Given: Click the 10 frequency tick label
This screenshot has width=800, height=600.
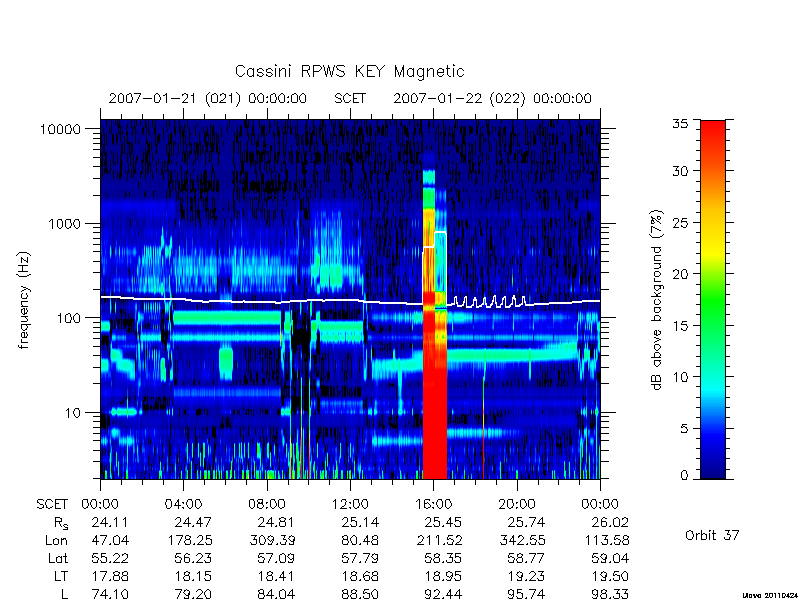Looking at the screenshot, I should pos(73,412).
